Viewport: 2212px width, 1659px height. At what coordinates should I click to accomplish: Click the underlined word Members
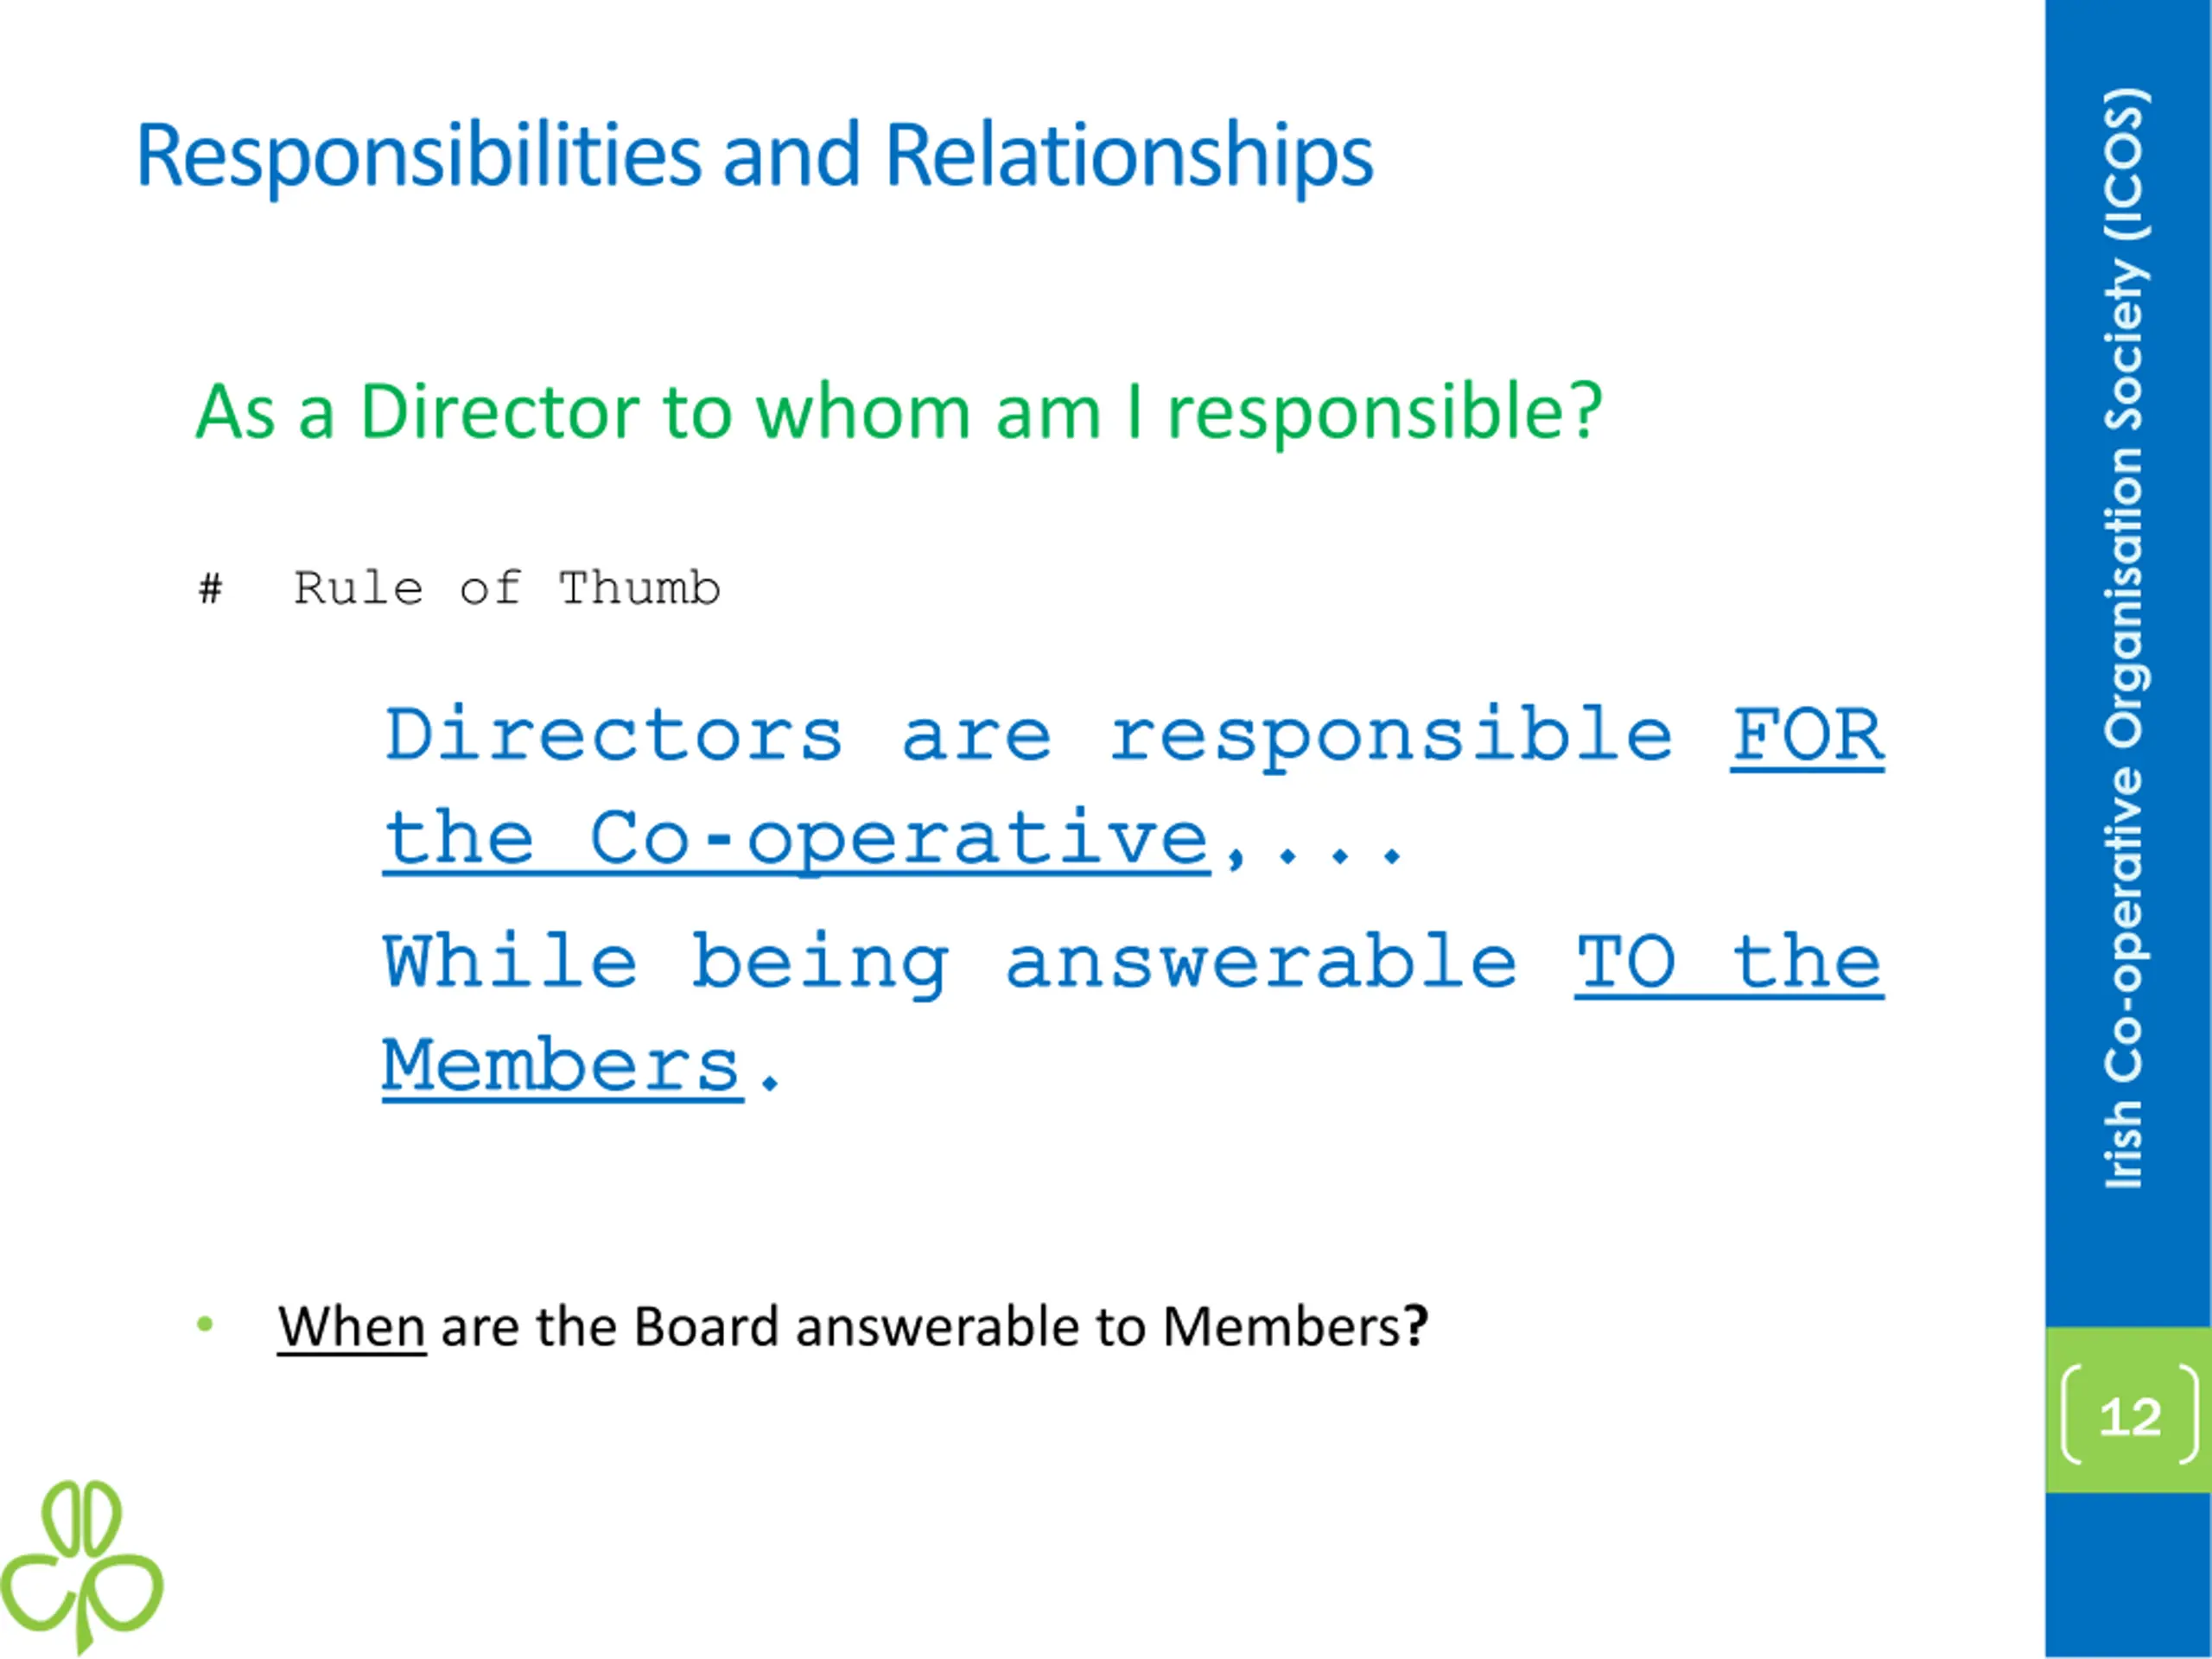coord(562,1066)
